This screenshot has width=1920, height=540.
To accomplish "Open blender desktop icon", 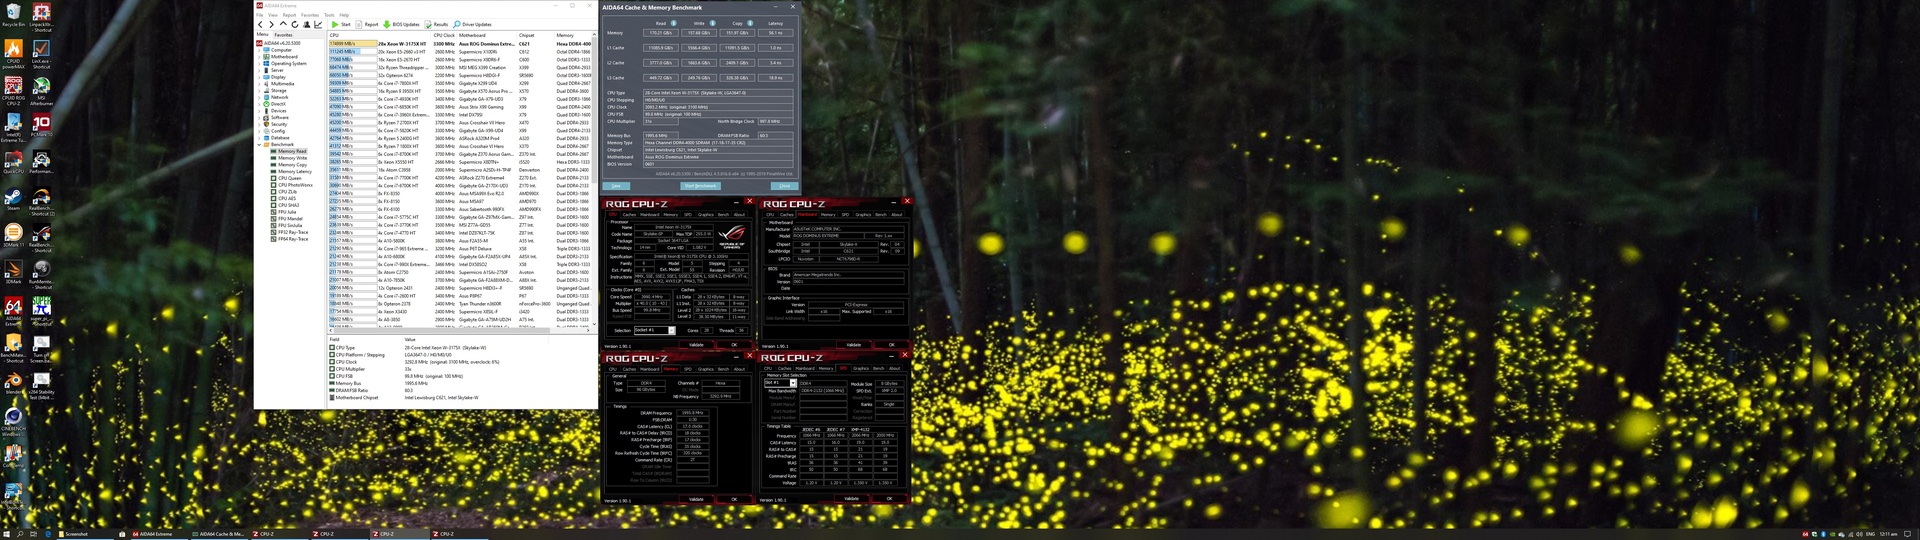I will tap(14, 382).
